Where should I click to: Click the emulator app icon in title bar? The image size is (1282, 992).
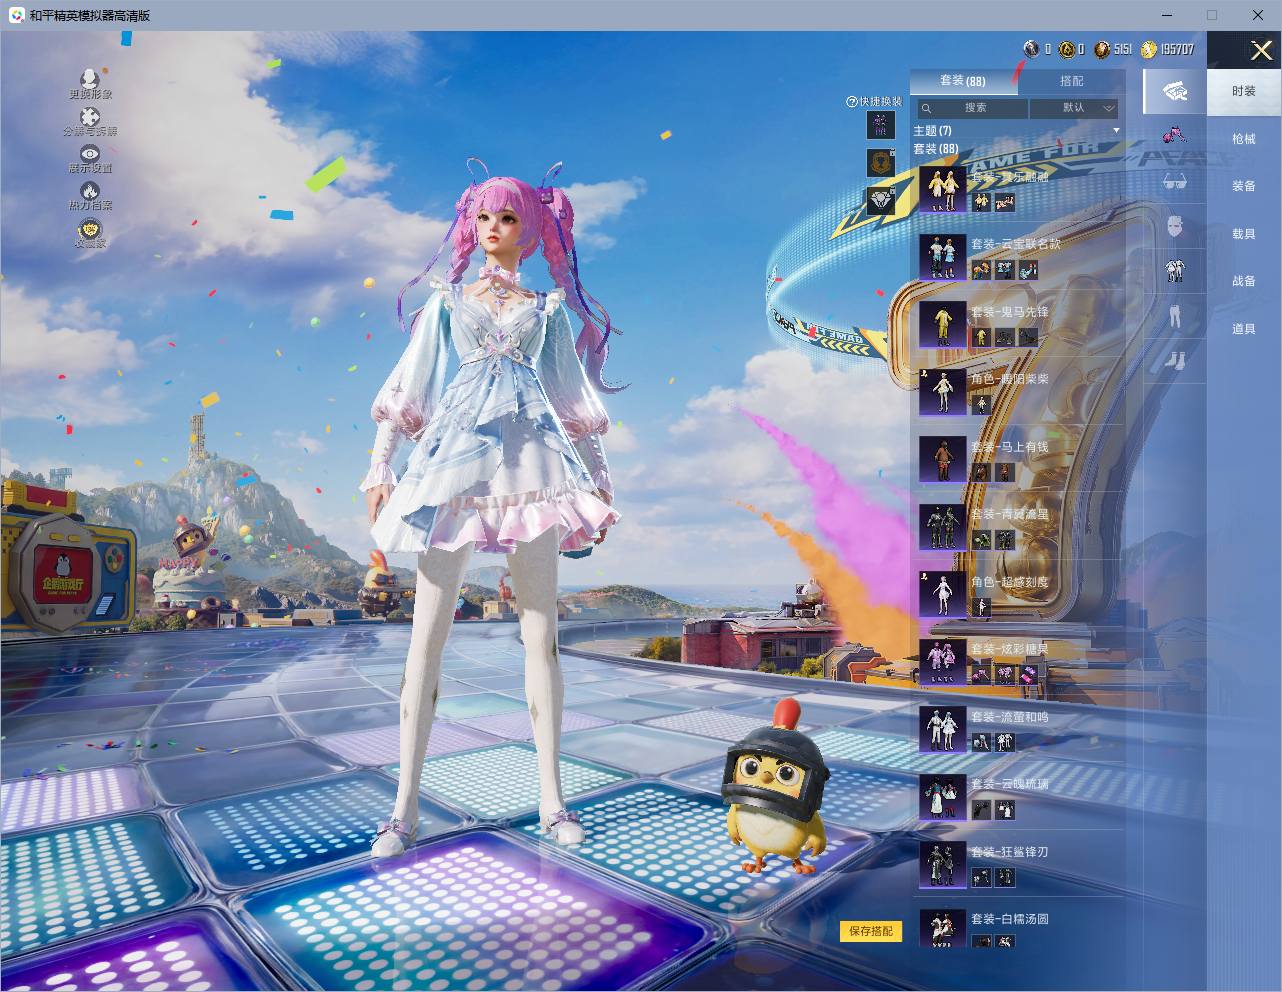coord(17,15)
